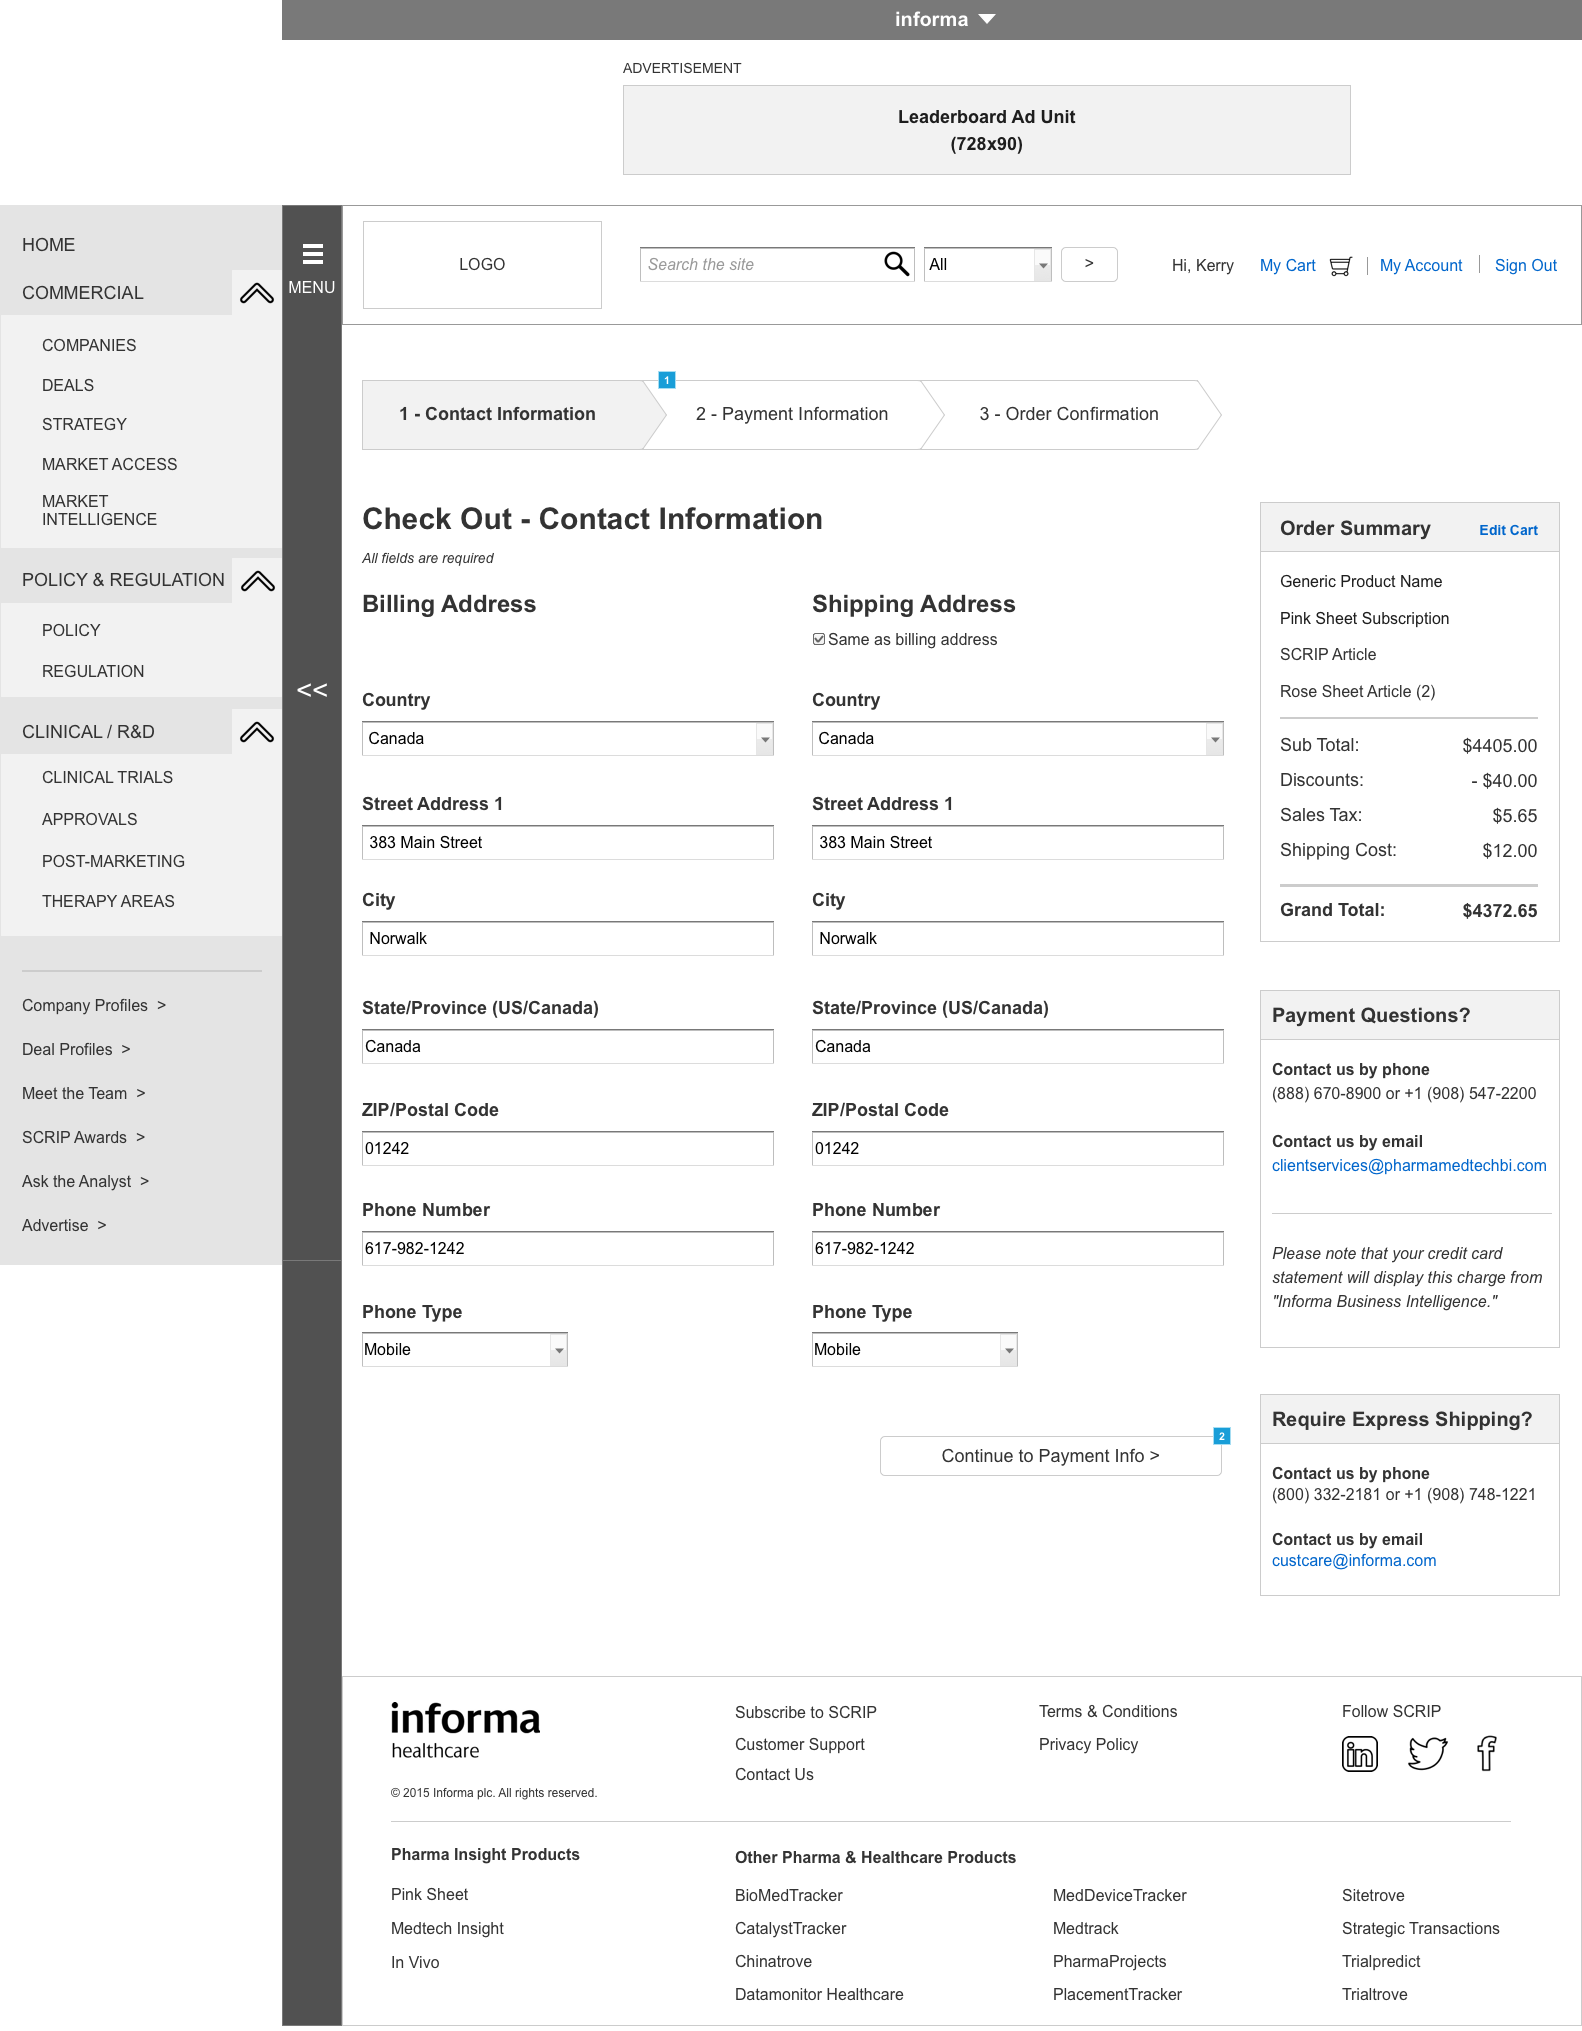Click the search submit > button
Viewport: 1582px width, 2031px height.
(x=1089, y=264)
